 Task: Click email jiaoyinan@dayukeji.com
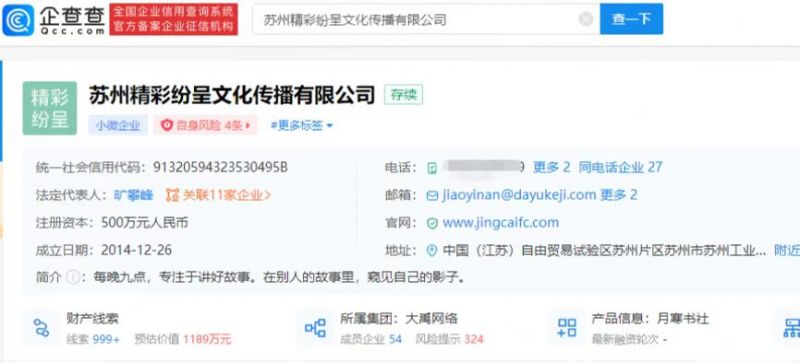(519, 195)
